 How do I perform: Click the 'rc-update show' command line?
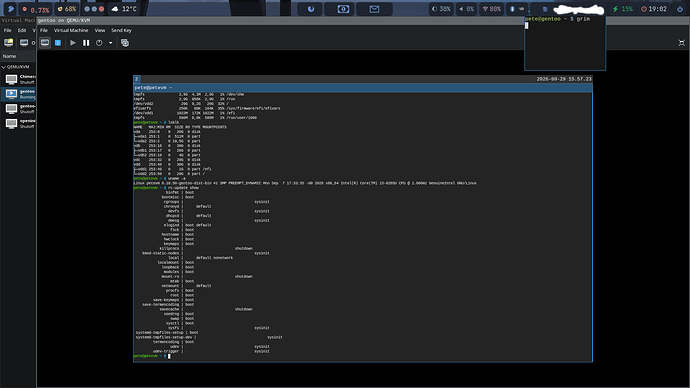[184, 188]
